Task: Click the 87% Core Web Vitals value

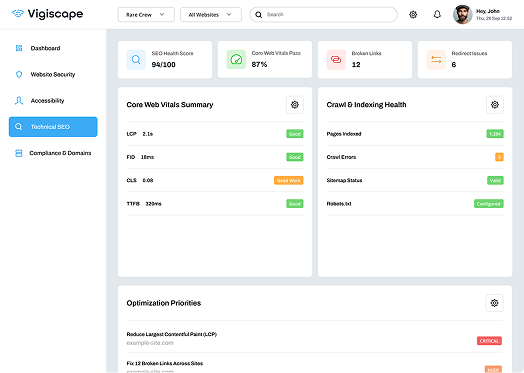Action: pyautogui.click(x=259, y=64)
